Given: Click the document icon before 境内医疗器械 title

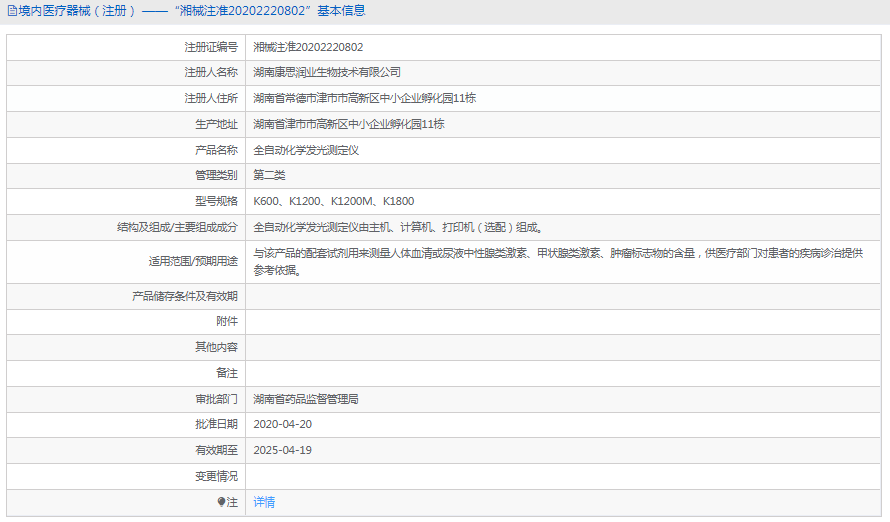Looking at the screenshot, I should point(12,11).
